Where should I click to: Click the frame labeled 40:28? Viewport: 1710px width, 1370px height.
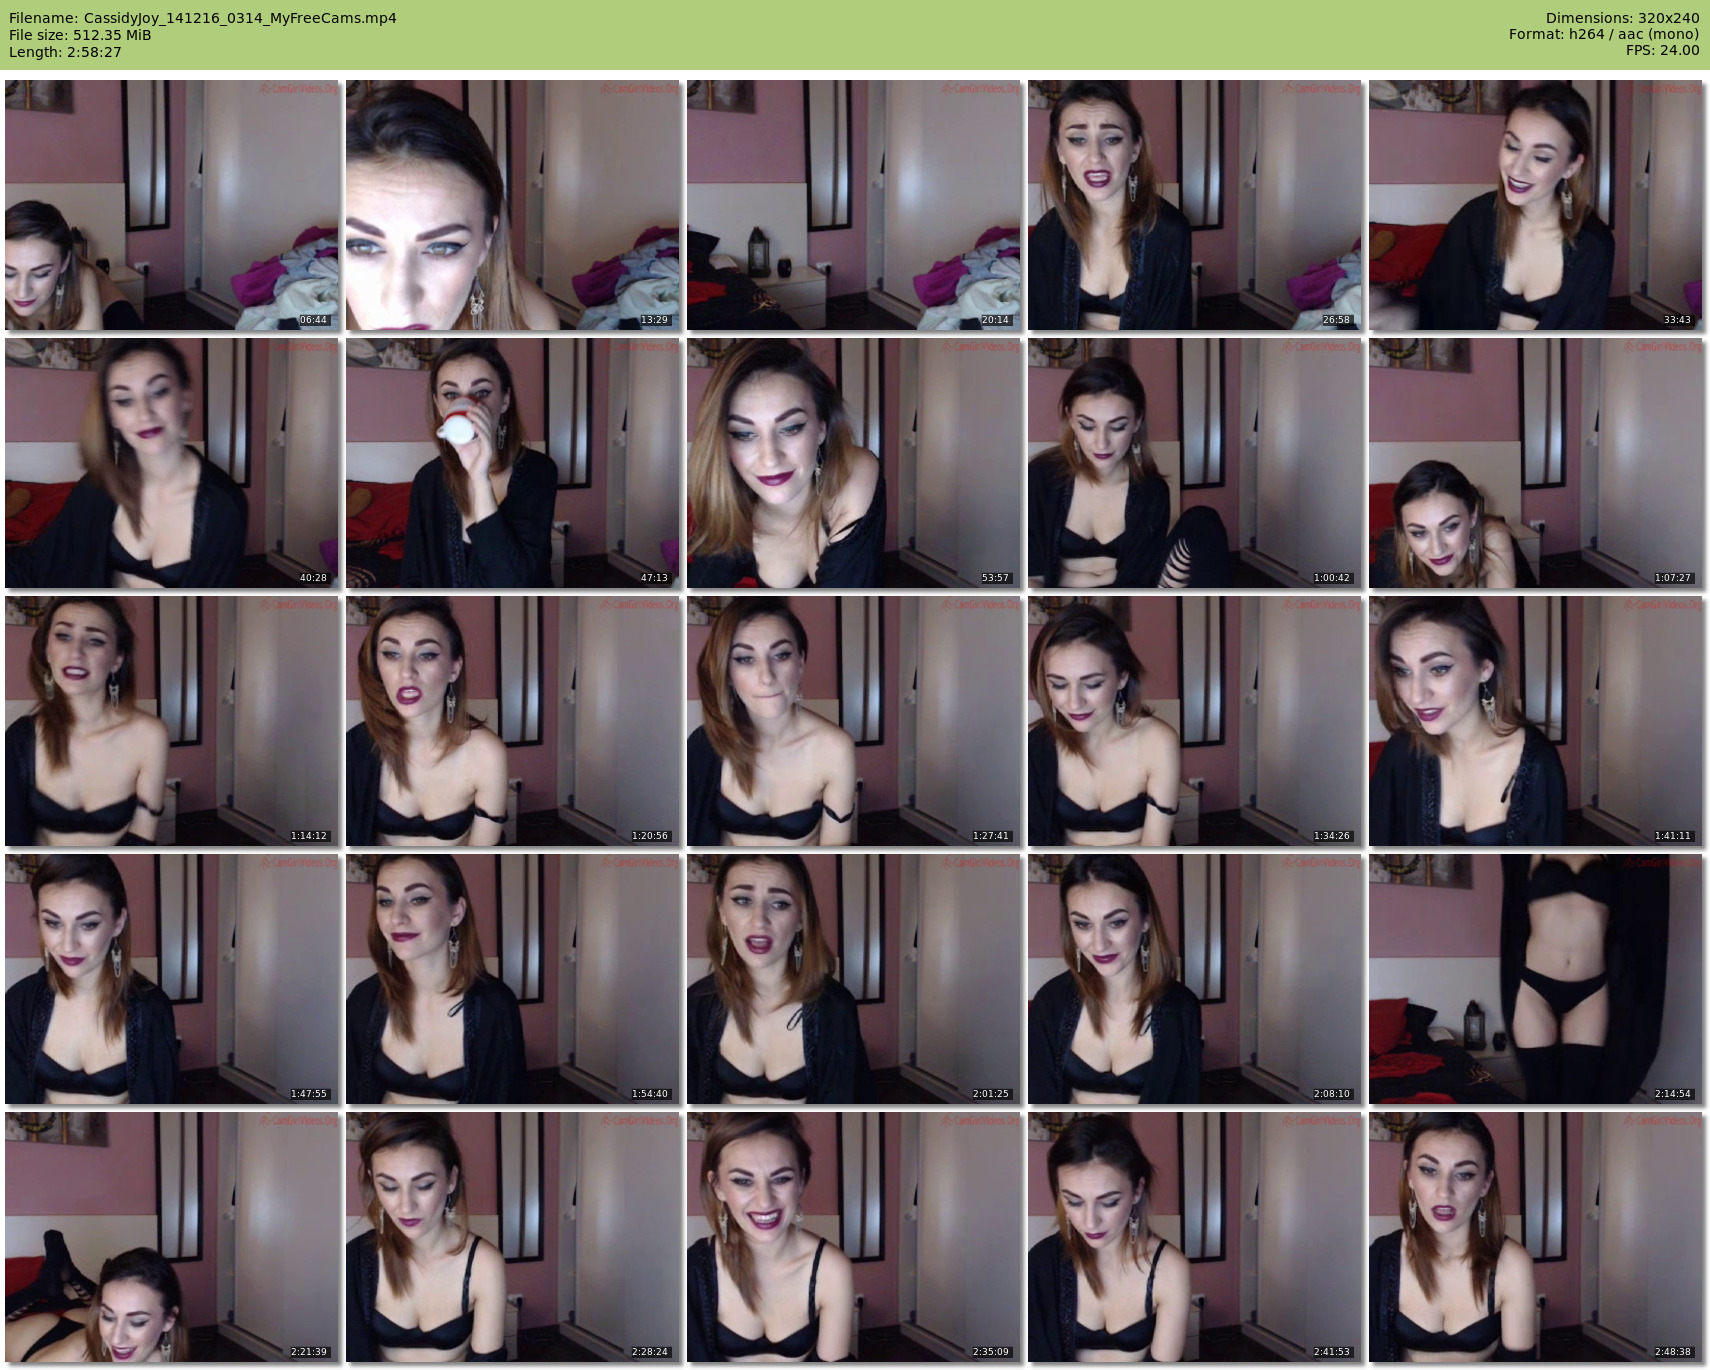coord(172,463)
